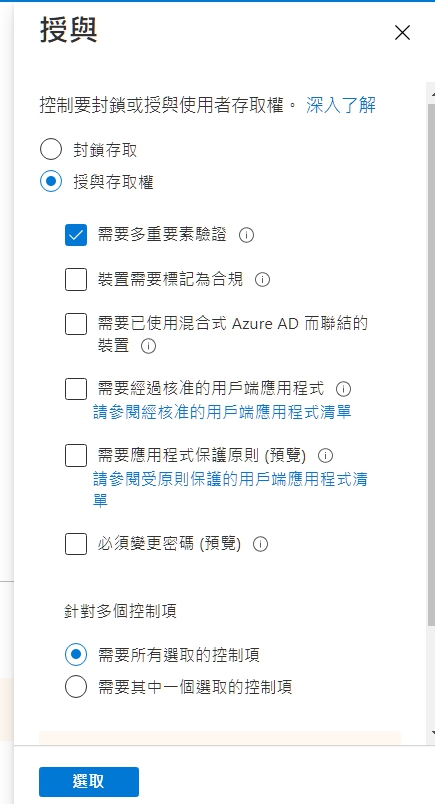Select 授與存取權 radio button
This screenshot has height=804, width=435.
click(x=51, y=182)
